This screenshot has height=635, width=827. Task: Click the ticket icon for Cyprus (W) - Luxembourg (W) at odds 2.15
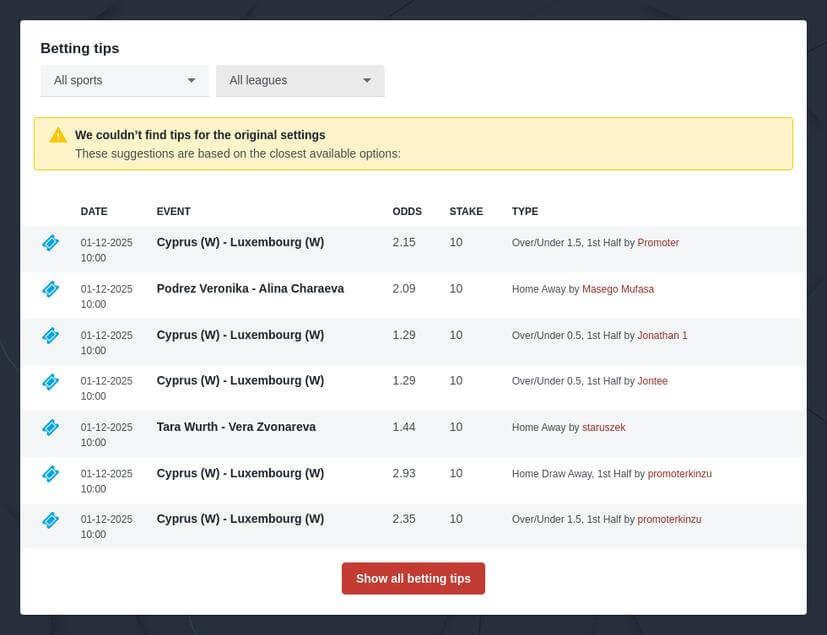(x=50, y=243)
